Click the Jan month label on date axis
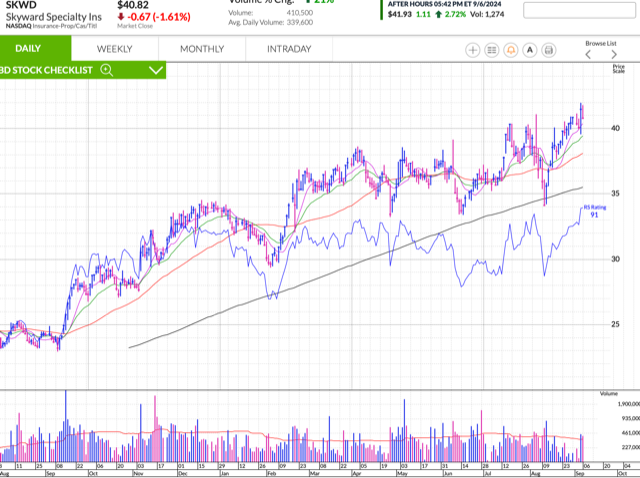The width and height of the screenshot is (640, 478). [225, 474]
